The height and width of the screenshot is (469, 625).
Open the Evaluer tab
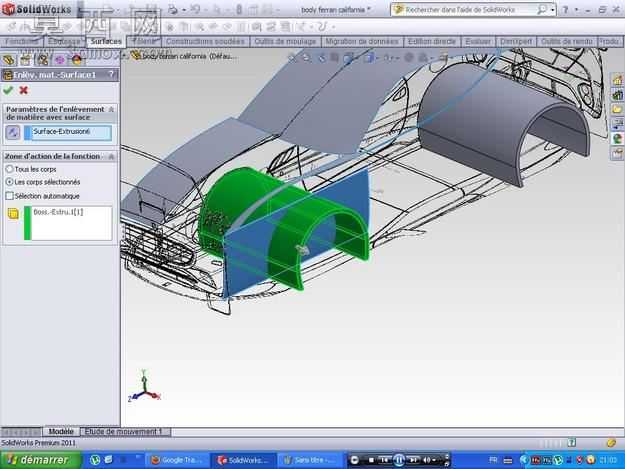click(478, 41)
